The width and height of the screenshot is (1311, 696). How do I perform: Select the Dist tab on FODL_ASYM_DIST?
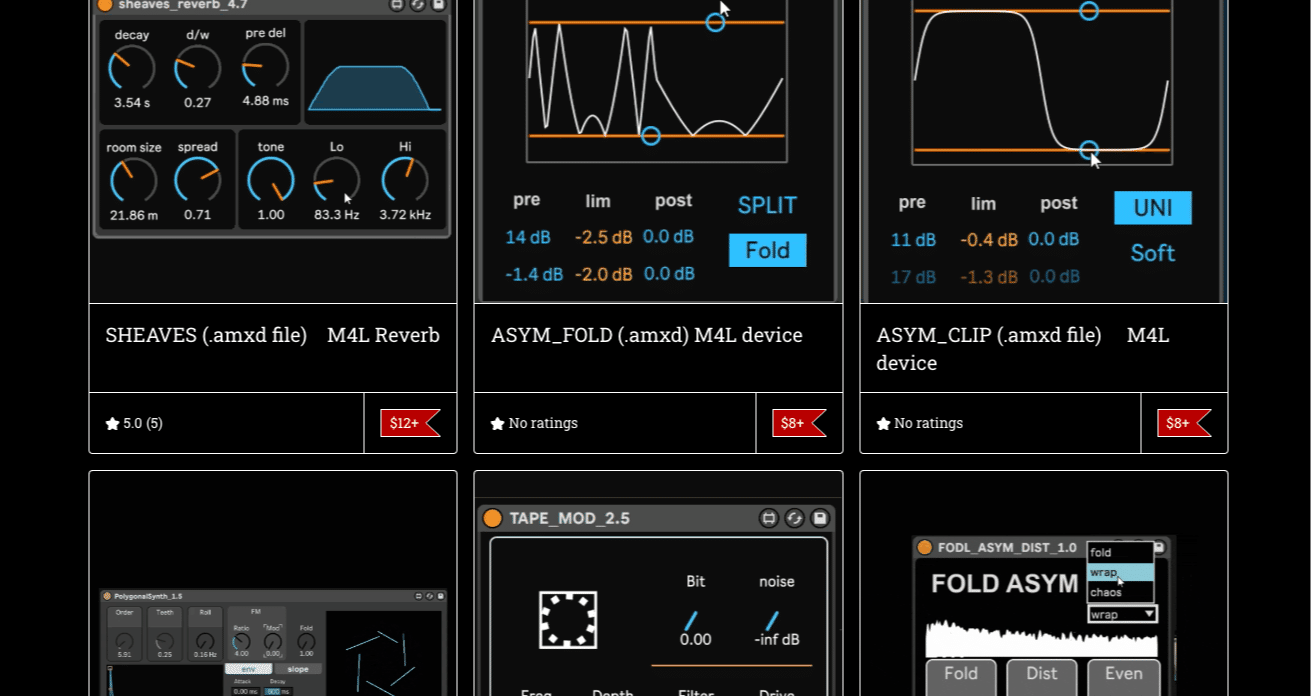click(1041, 674)
